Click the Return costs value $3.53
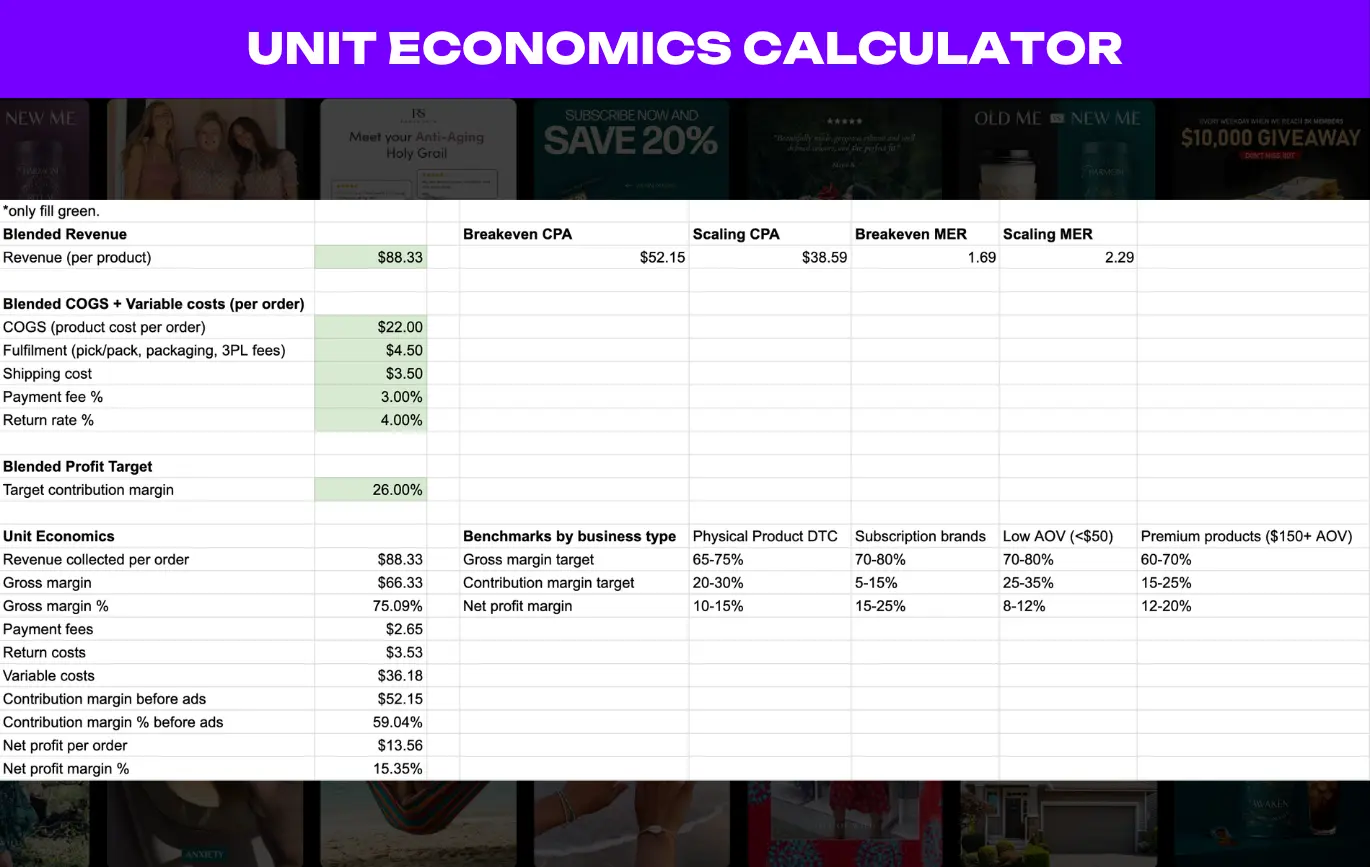 [x=404, y=652]
